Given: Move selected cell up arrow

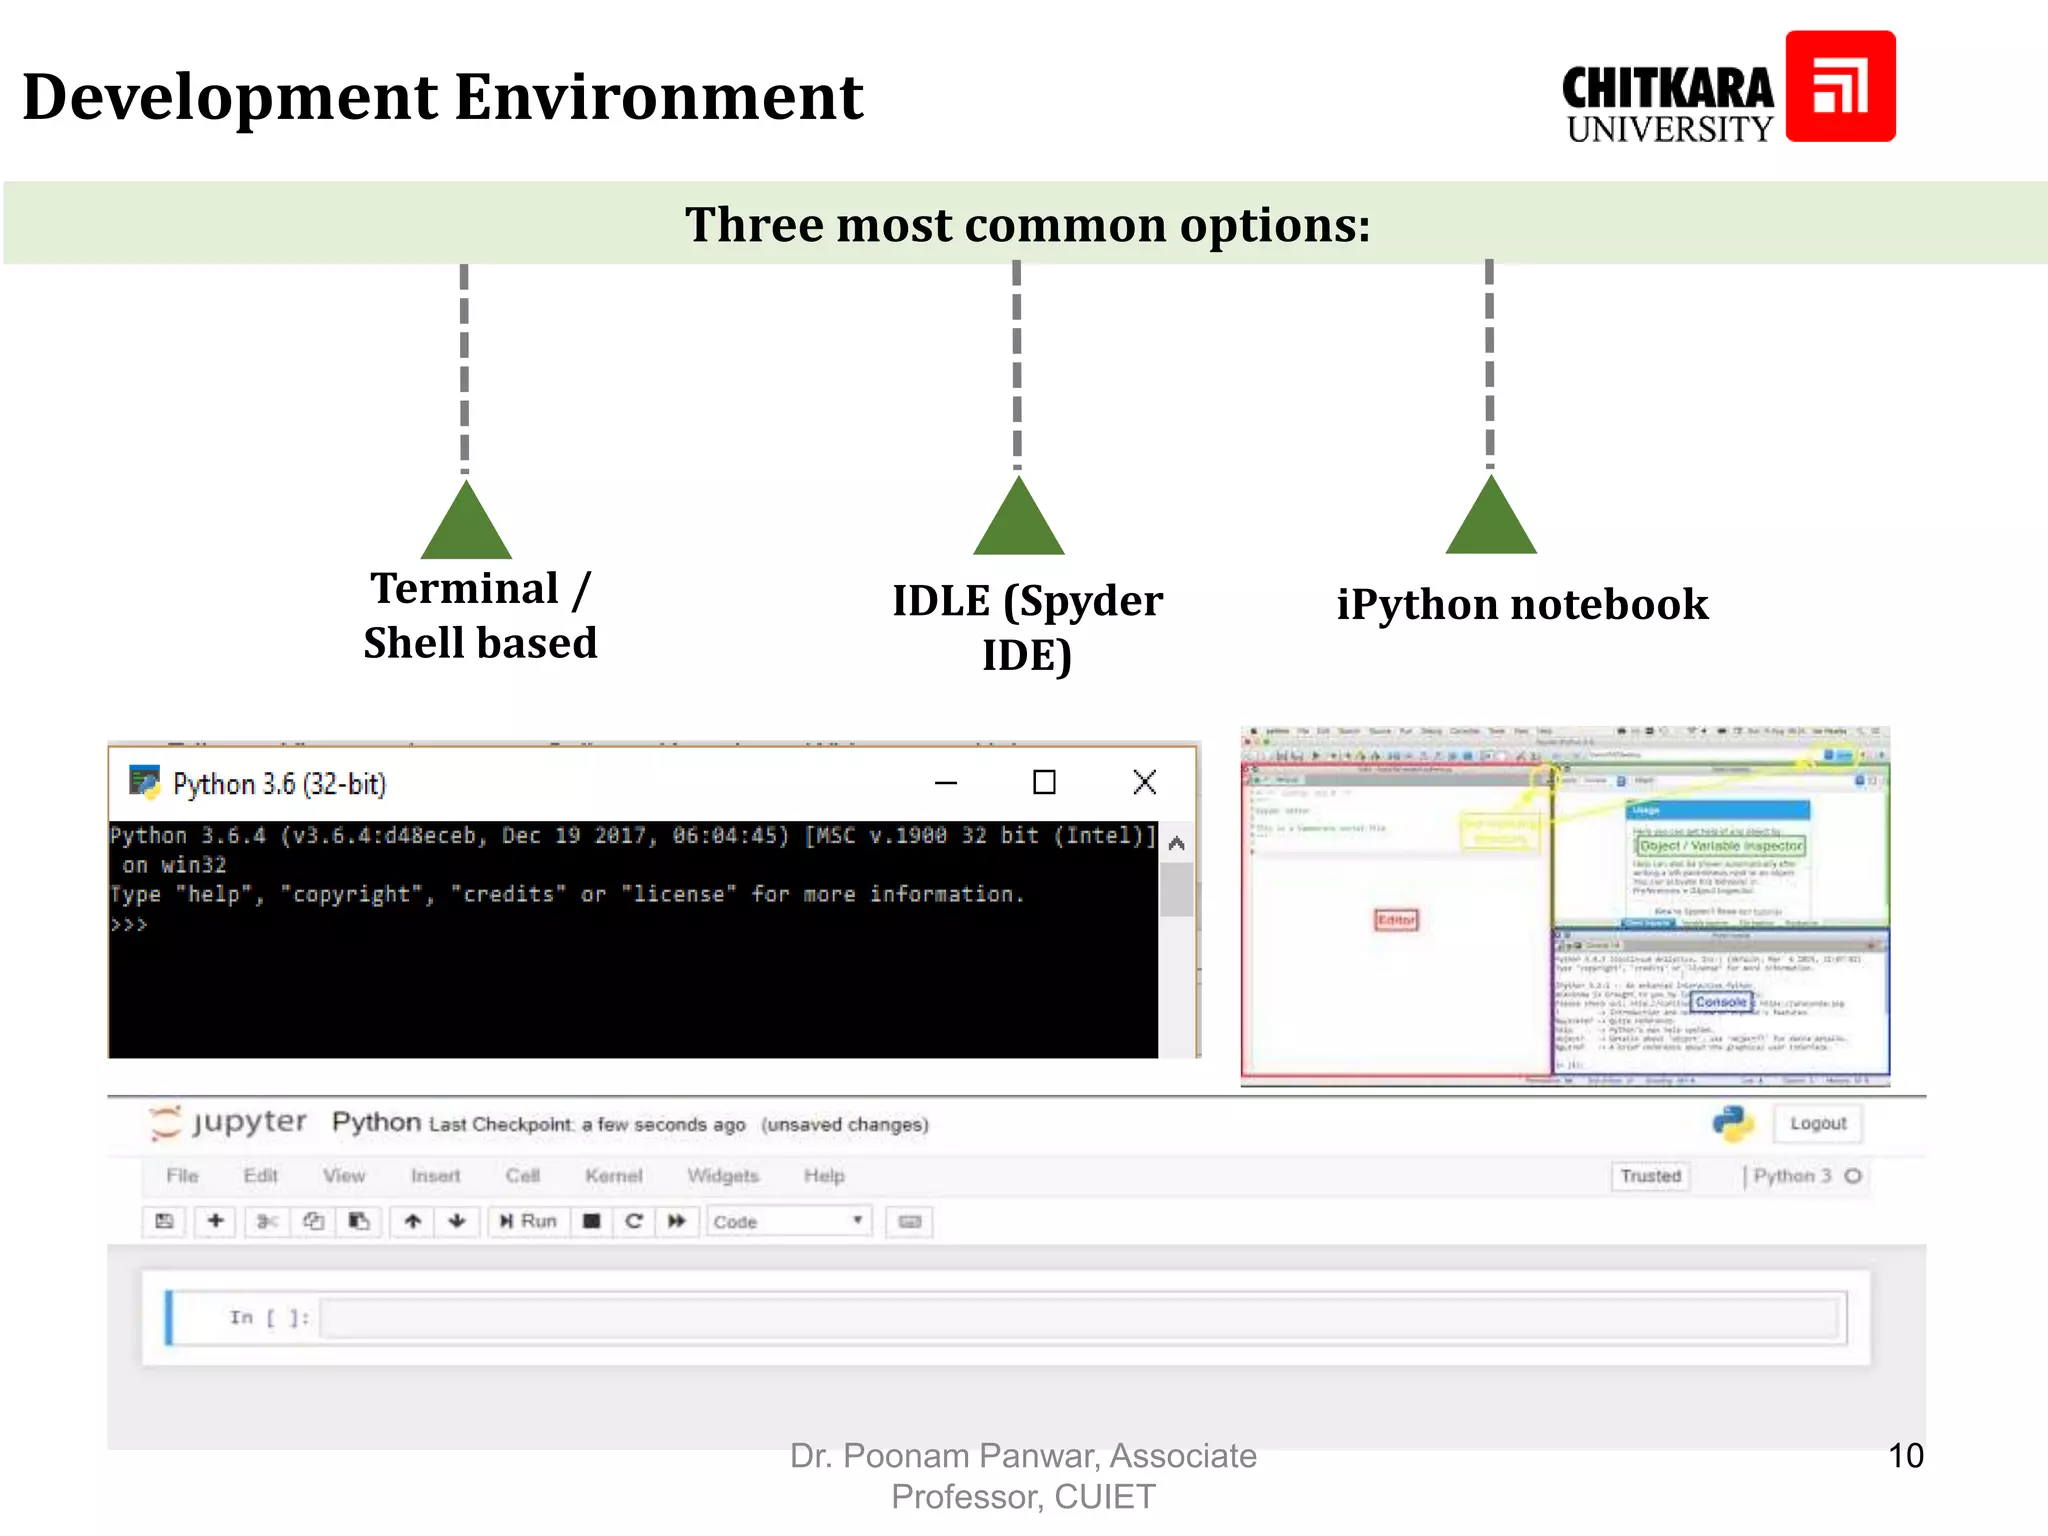Looking at the screenshot, I should tap(412, 1221).
